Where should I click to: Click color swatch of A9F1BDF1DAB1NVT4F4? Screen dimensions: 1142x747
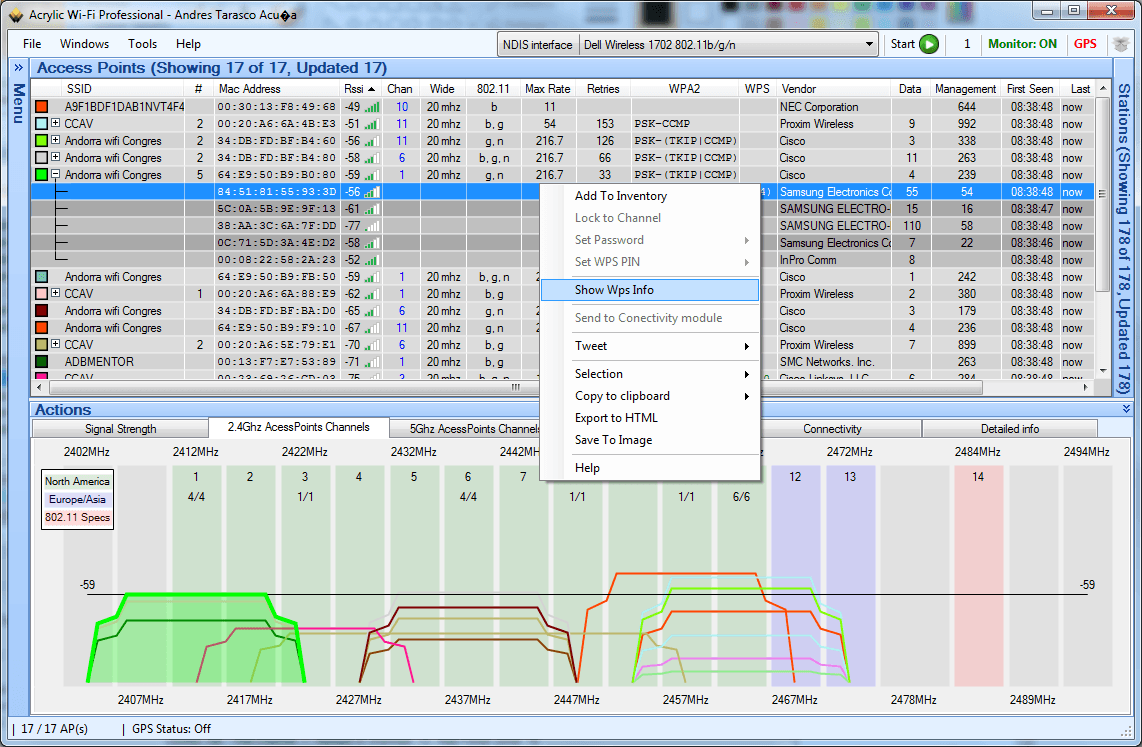[x=42, y=107]
